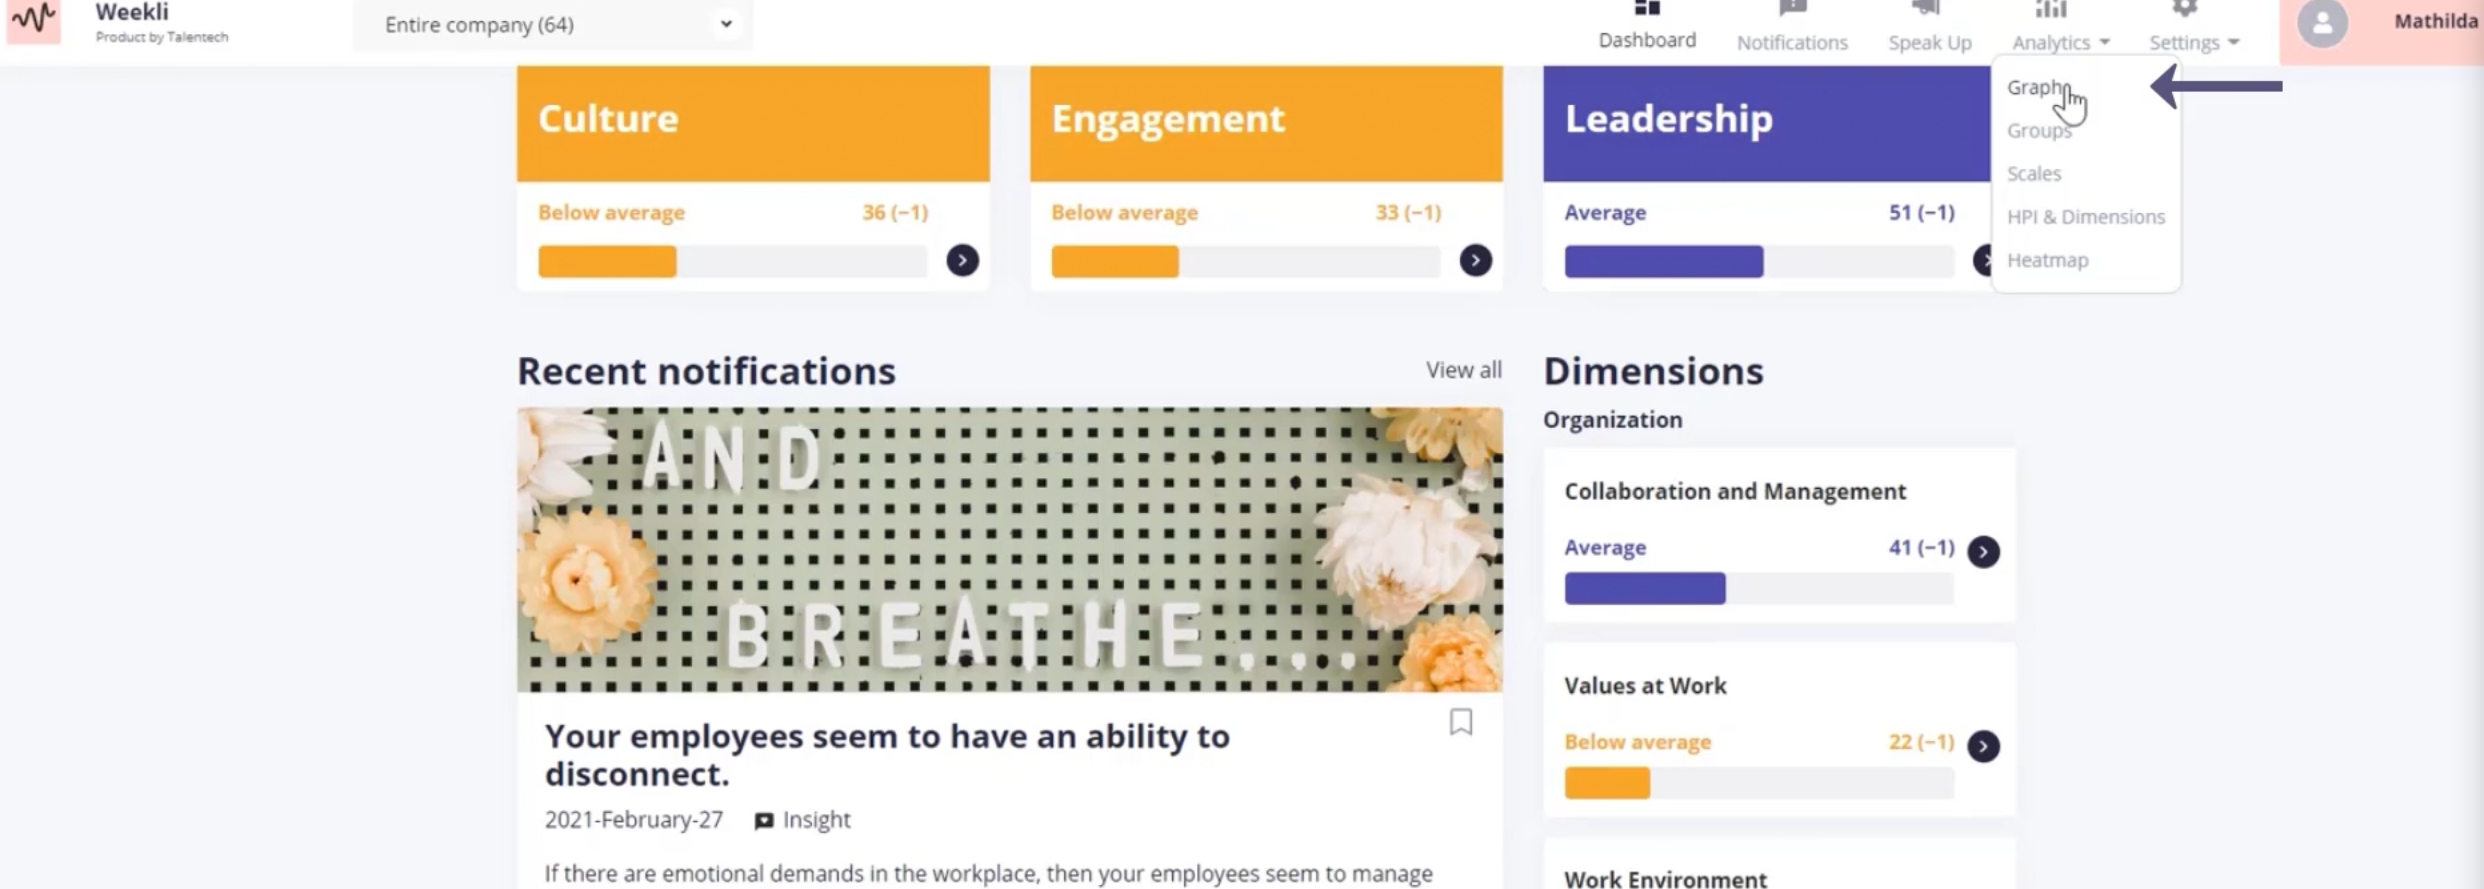This screenshot has width=2484, height=889.
Task: Open the 'Your employees seem to have' headline
Action: pos(887,755)
